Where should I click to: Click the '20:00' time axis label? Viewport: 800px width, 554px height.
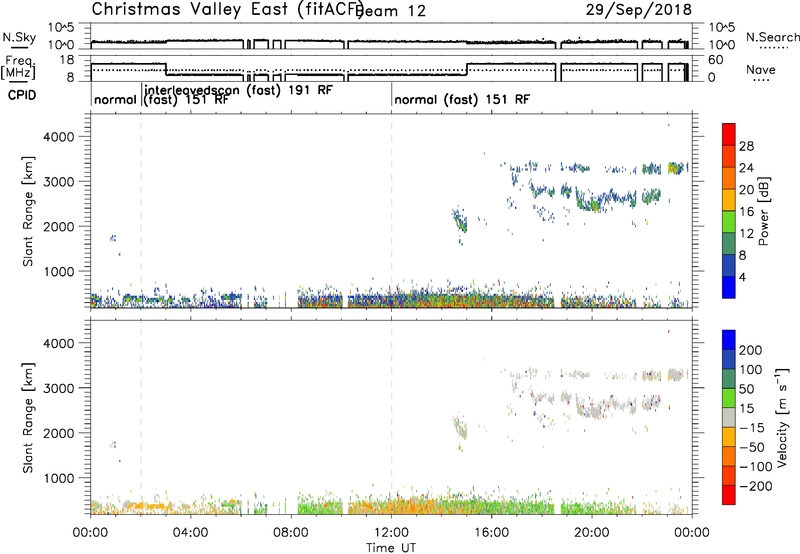(x=591, y=533)
